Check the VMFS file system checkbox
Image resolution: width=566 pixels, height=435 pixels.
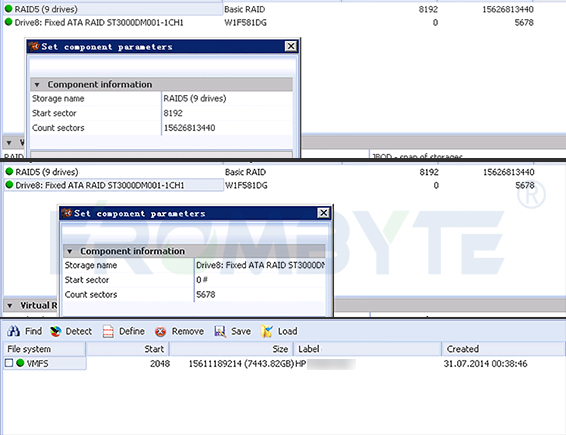coord(9,363)
